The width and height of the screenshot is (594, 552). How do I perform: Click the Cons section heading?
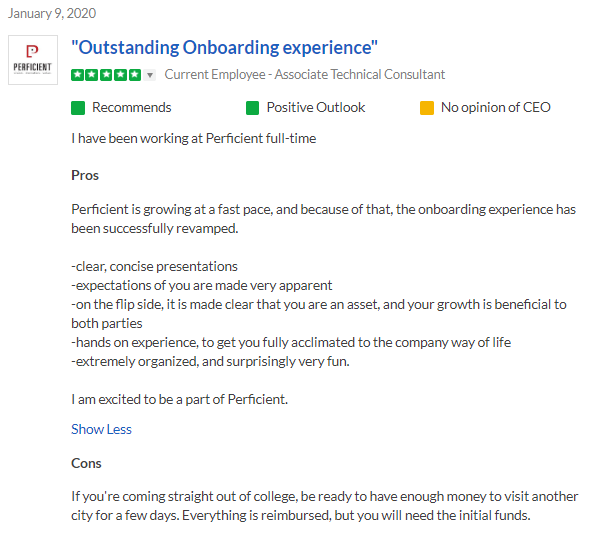click(86, 463)
